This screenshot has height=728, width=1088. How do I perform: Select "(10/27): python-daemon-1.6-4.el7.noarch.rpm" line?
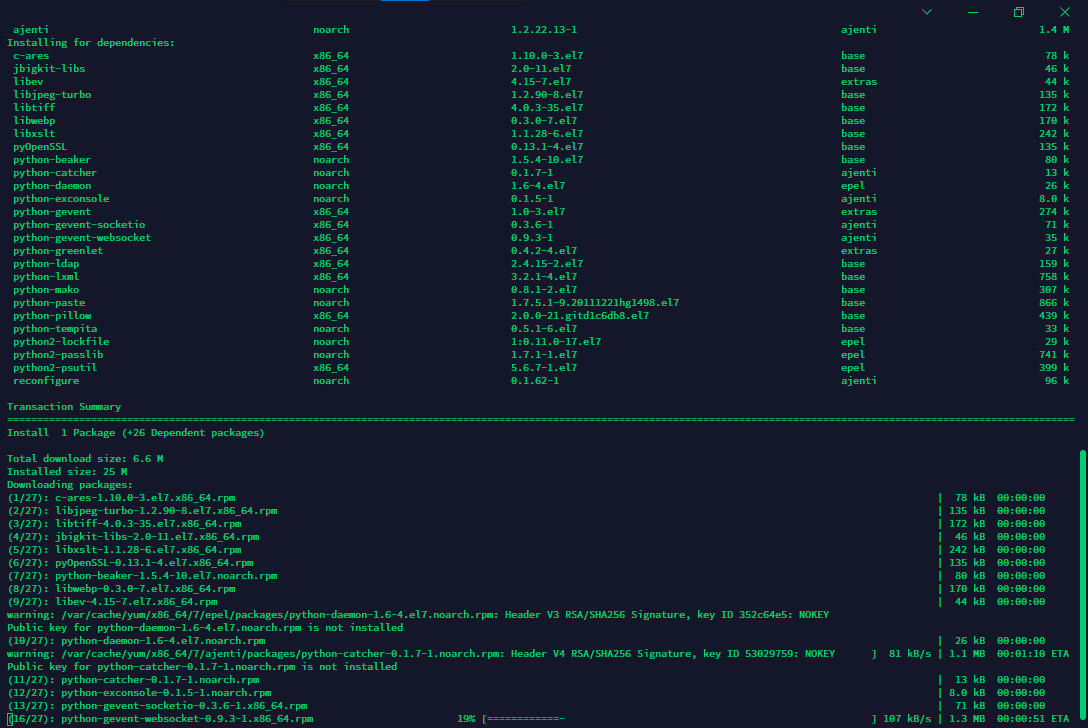pyautogui.click(x=137, y=641)
